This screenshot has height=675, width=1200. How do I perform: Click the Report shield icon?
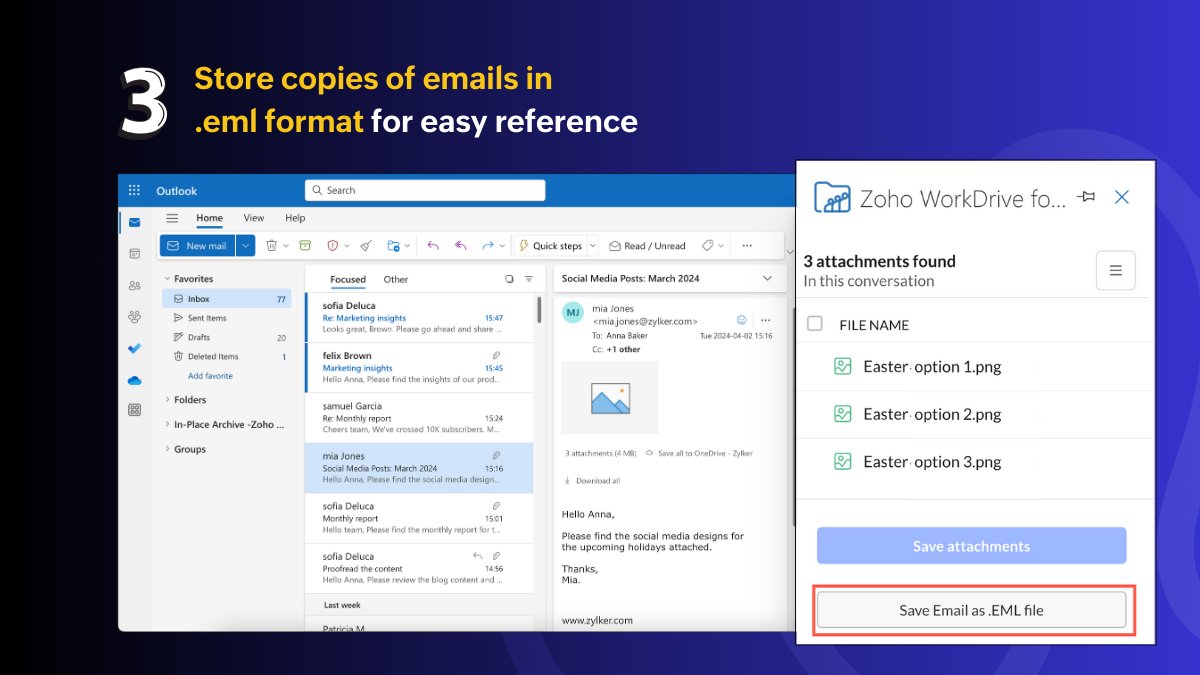334,245
